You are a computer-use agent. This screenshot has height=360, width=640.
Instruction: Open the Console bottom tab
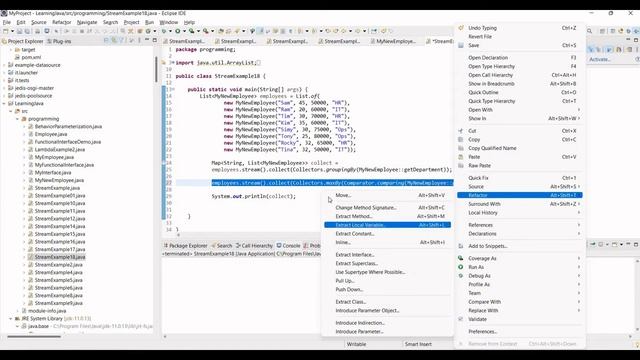pyautogui.click(x=288, y=246)
